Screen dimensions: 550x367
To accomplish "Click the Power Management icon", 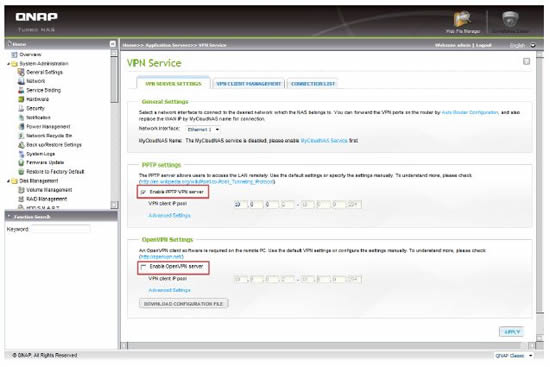I will click(21, 127).
